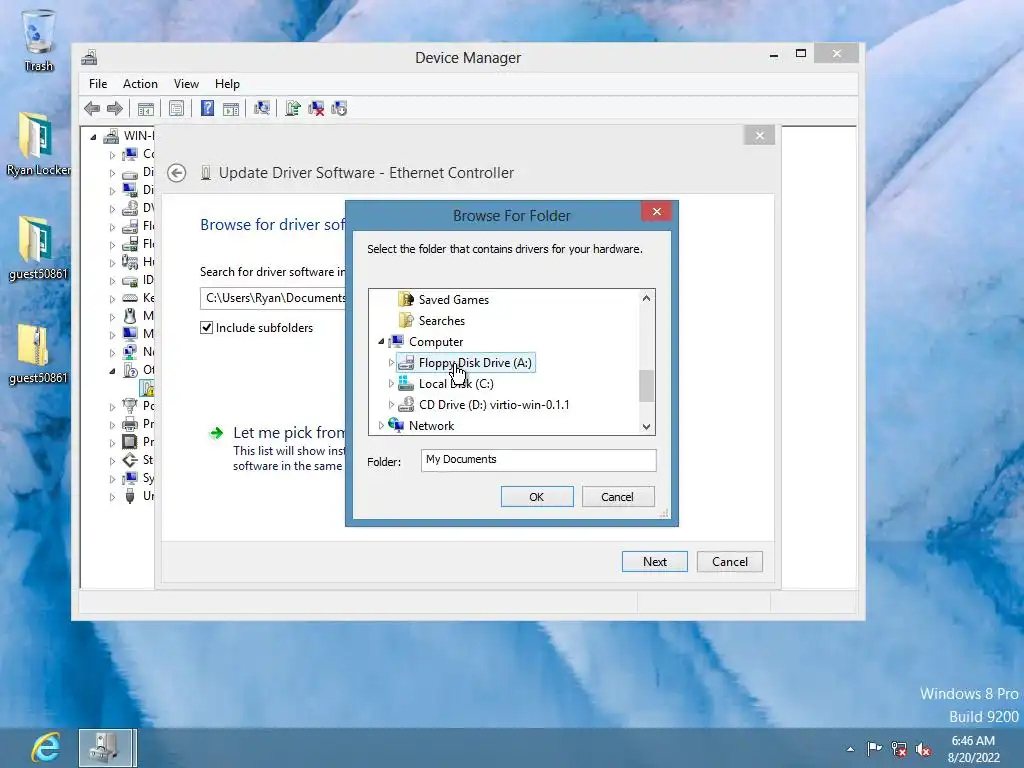Screen dimensions: 1024x768
Task: Click the Folder name input field
Action: tap(538, 460)
